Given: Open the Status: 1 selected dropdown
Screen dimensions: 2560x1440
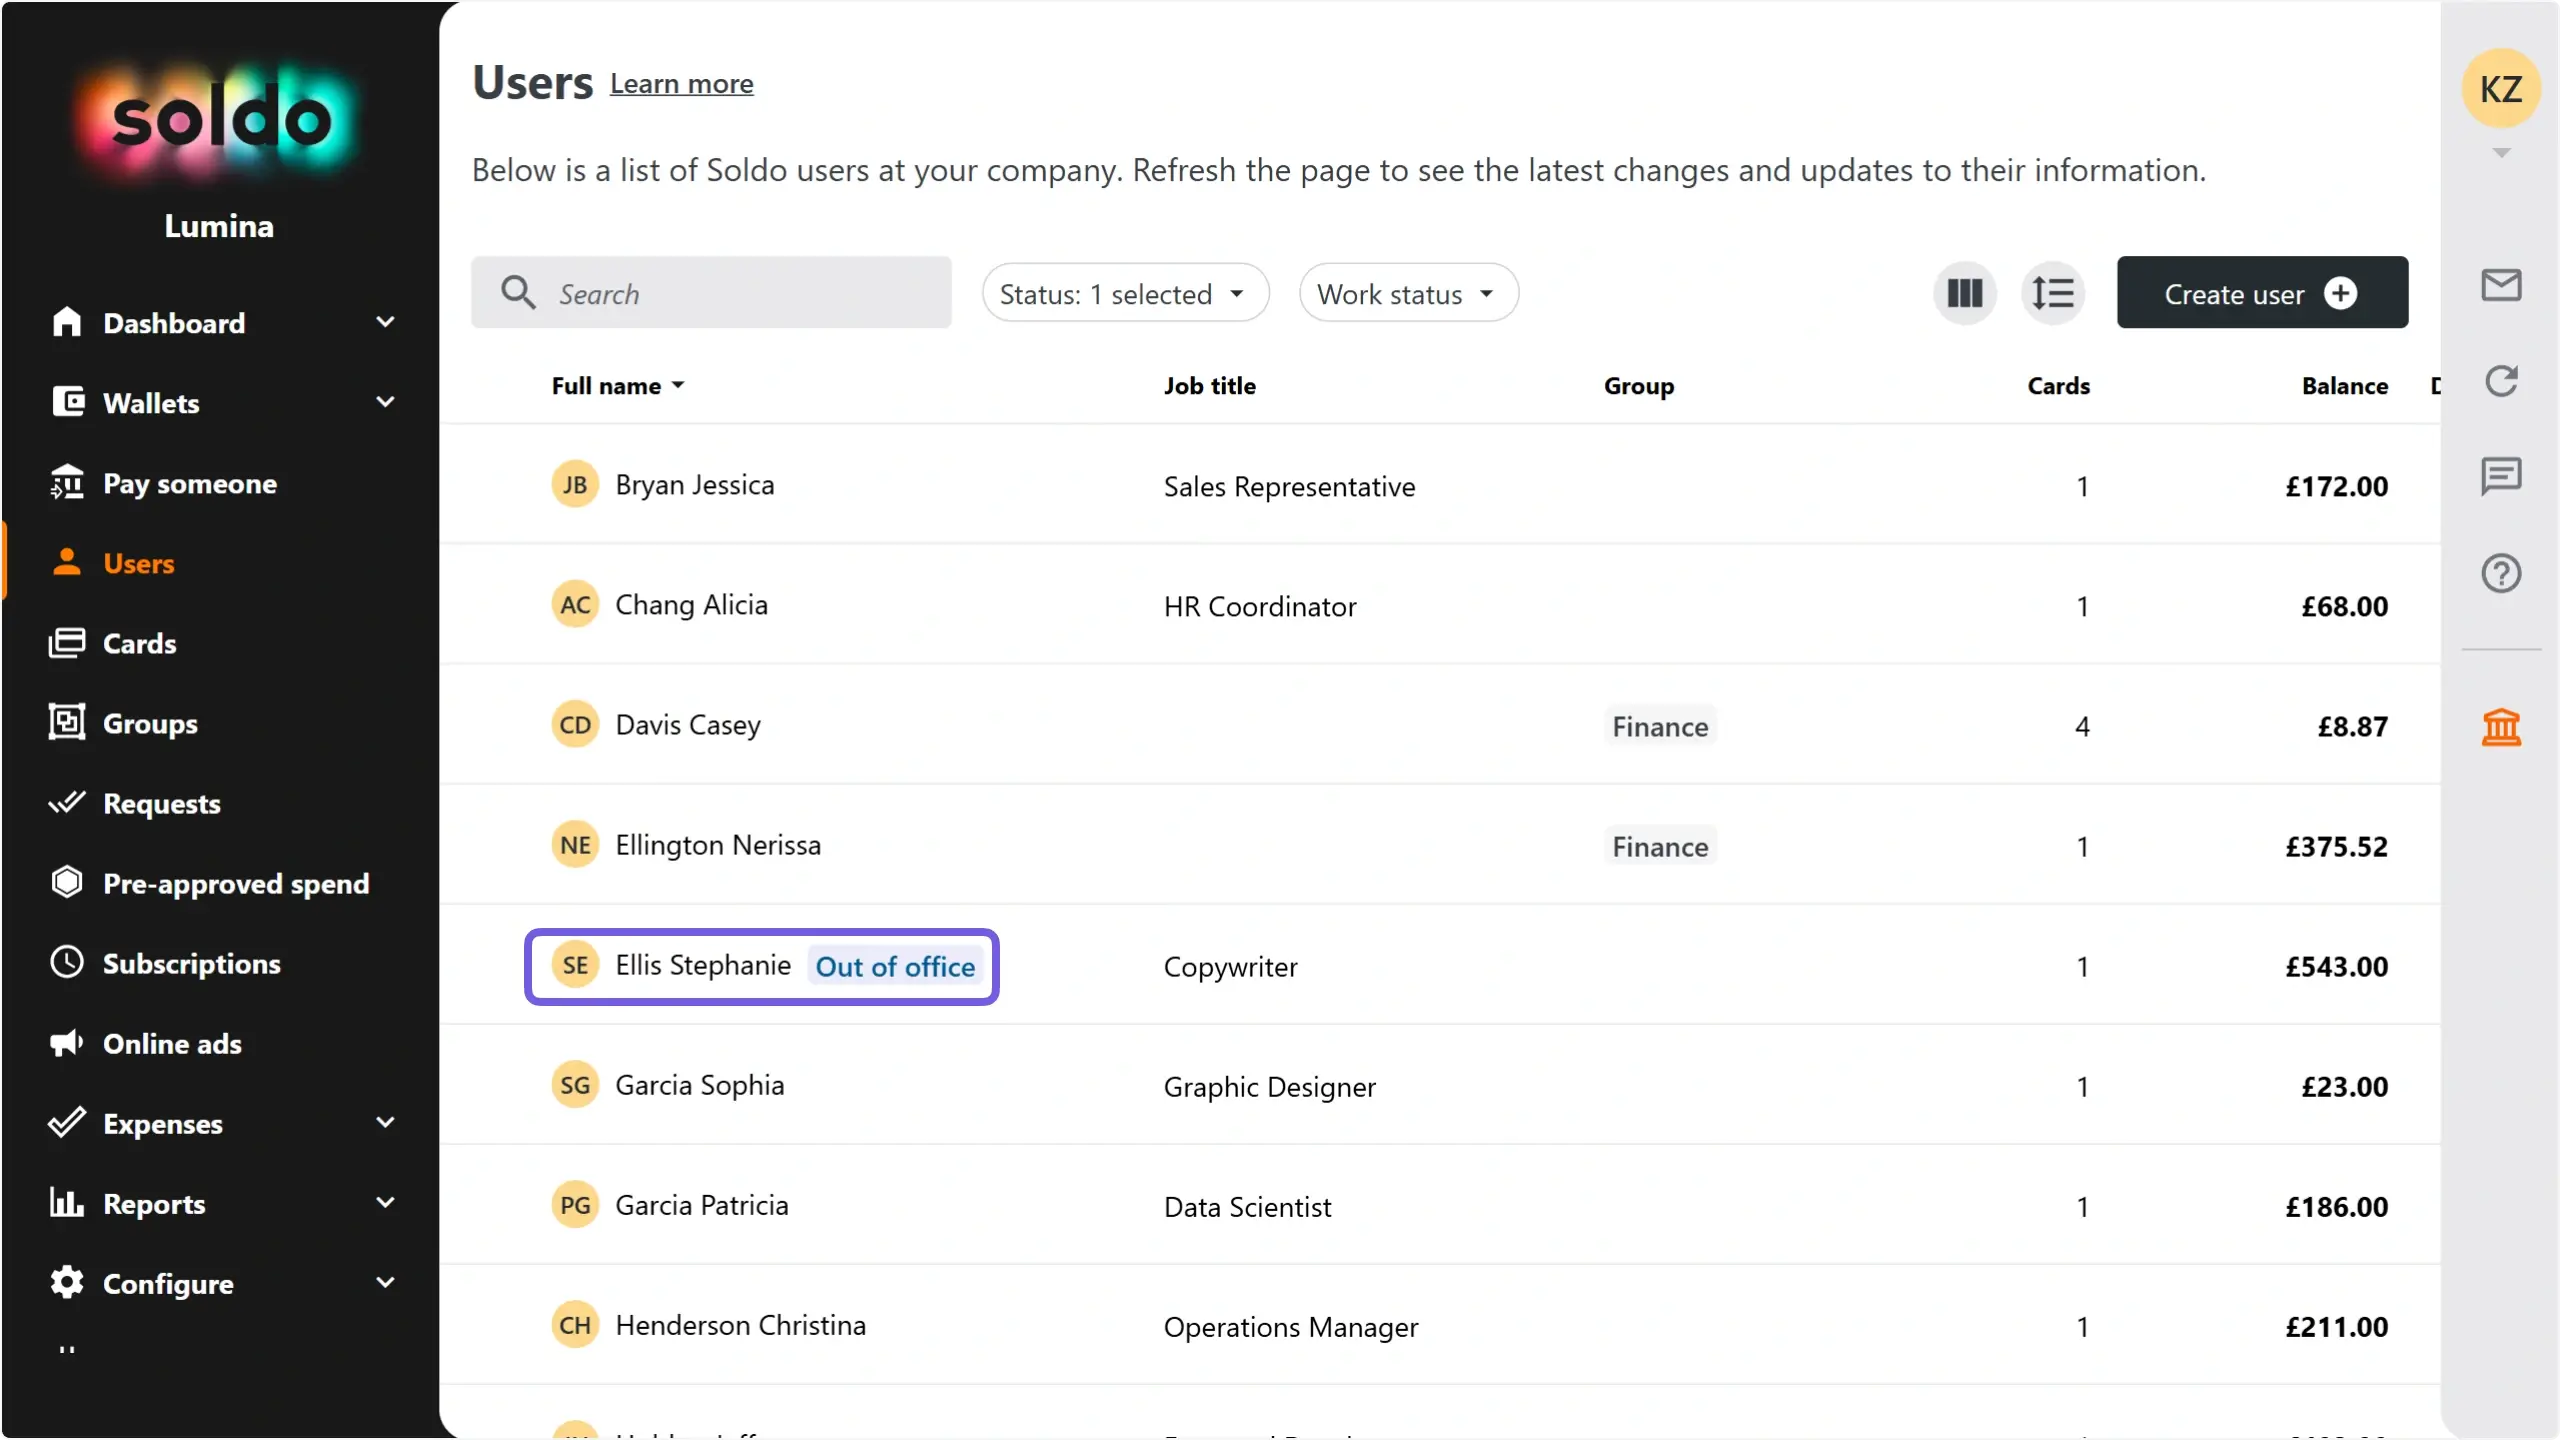Looking at the screenshot, I should (x=1125, y=293).
